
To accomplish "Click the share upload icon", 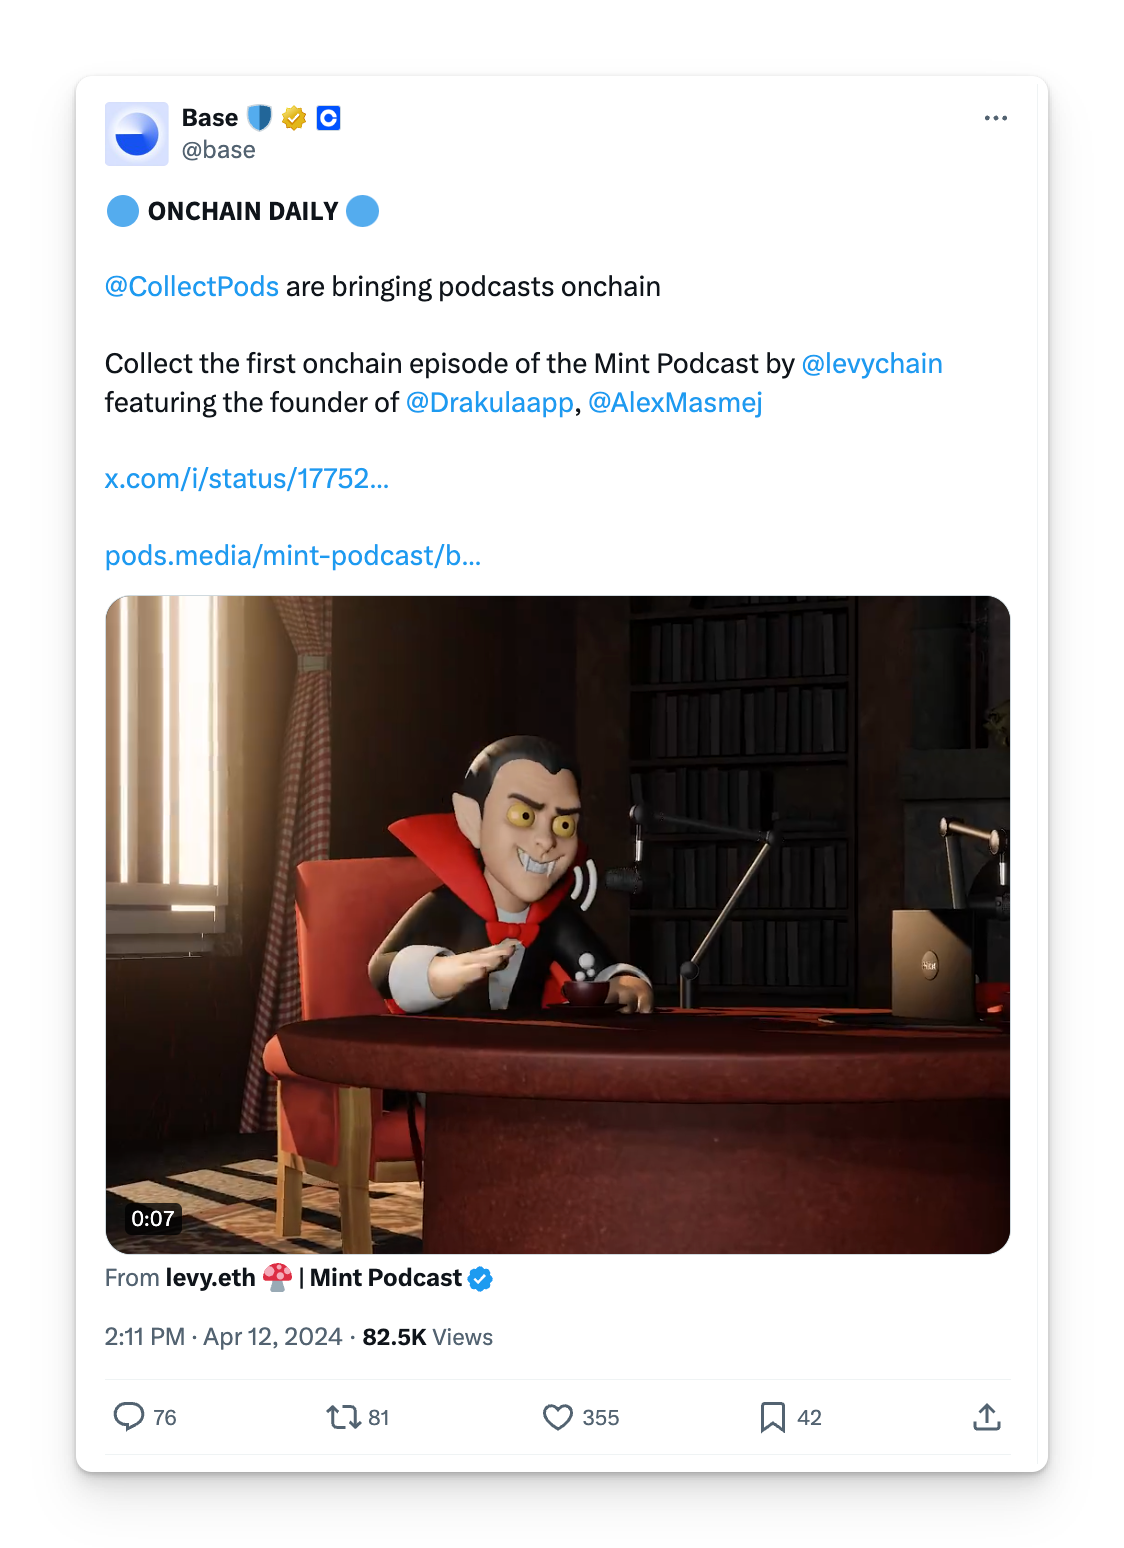I will click(x=987, y=1417).
